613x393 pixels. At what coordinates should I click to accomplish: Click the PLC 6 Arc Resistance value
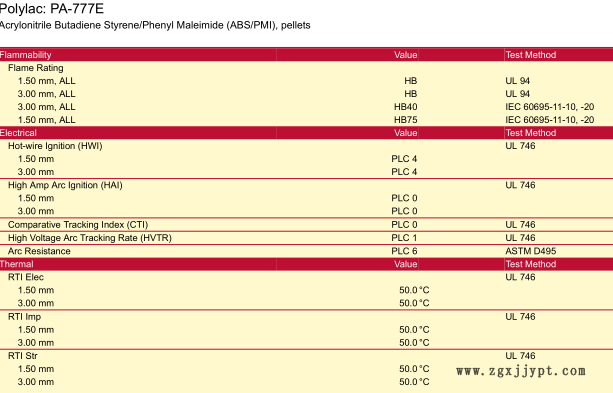pyautogui.click(x=404, y=251)
